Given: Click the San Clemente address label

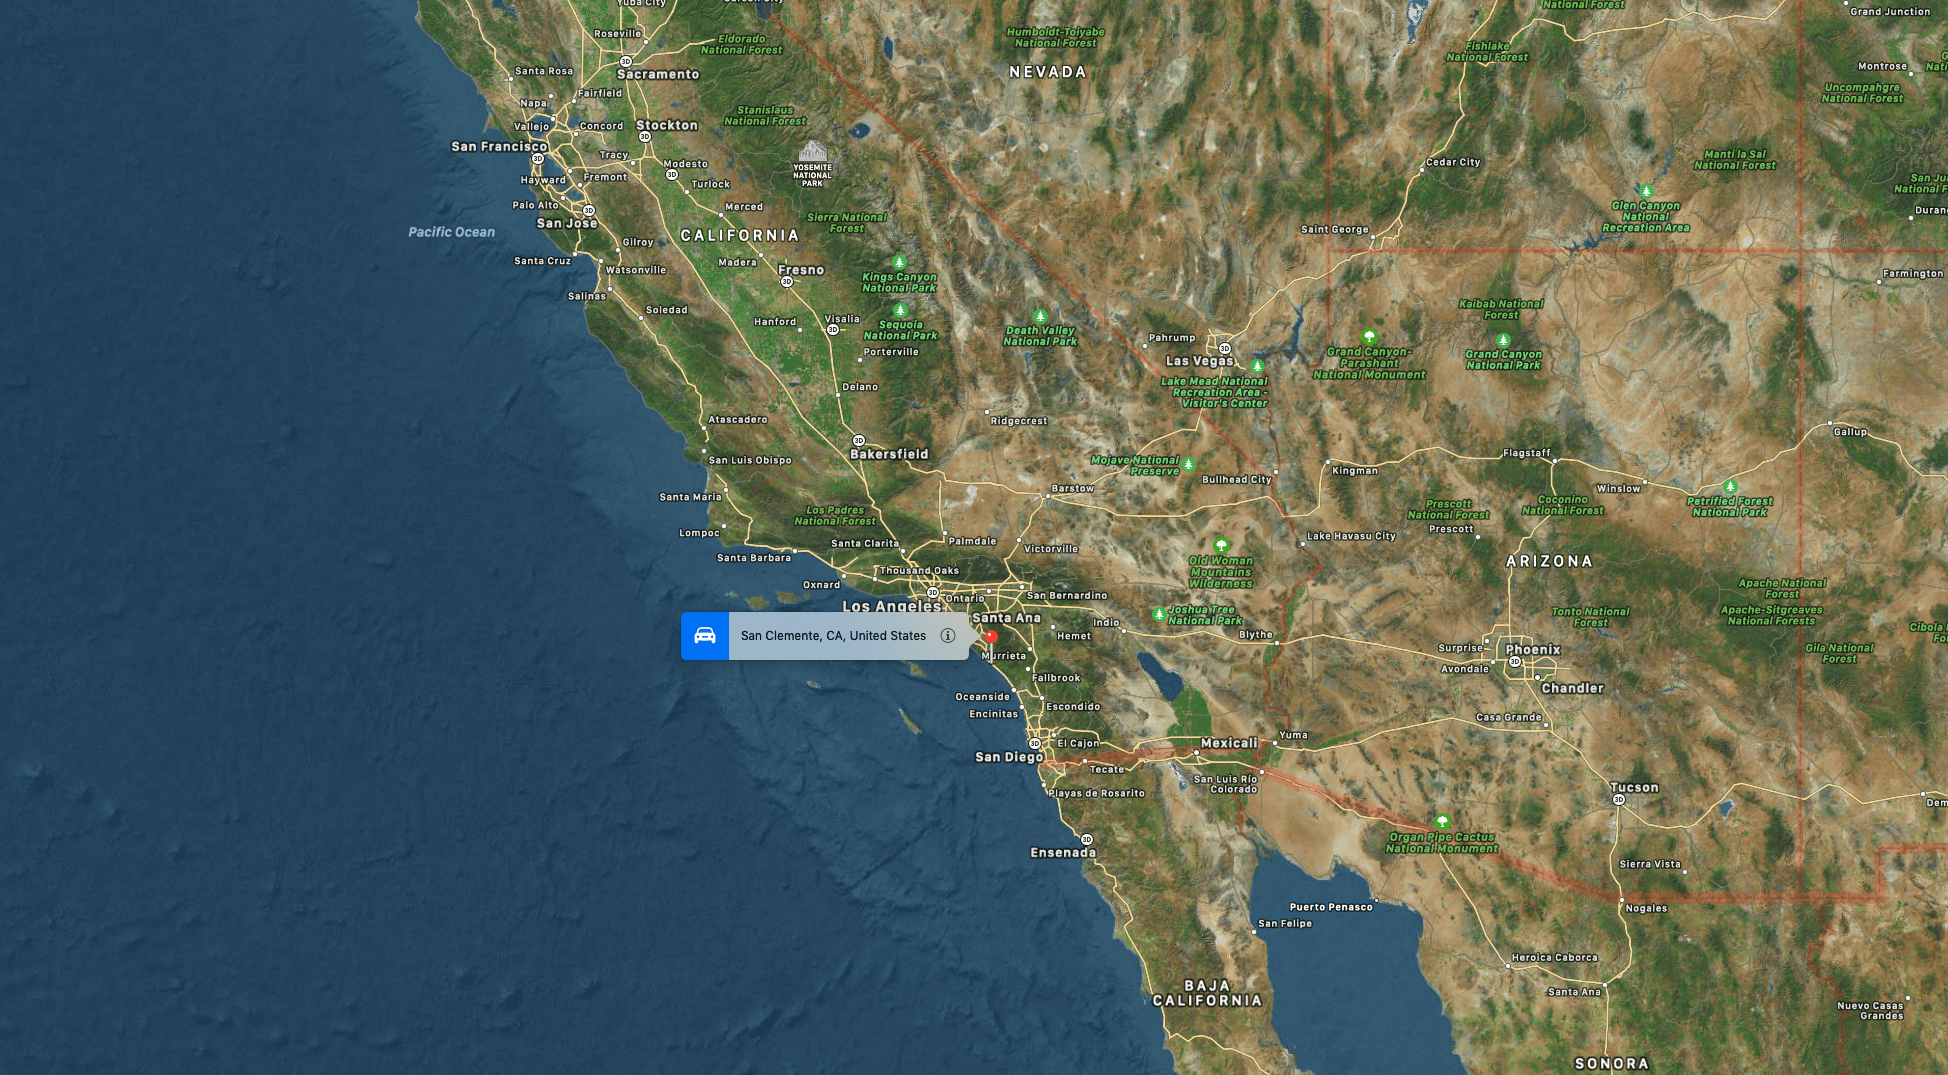Looking at the screenshot, I should (x=833, y=636).
